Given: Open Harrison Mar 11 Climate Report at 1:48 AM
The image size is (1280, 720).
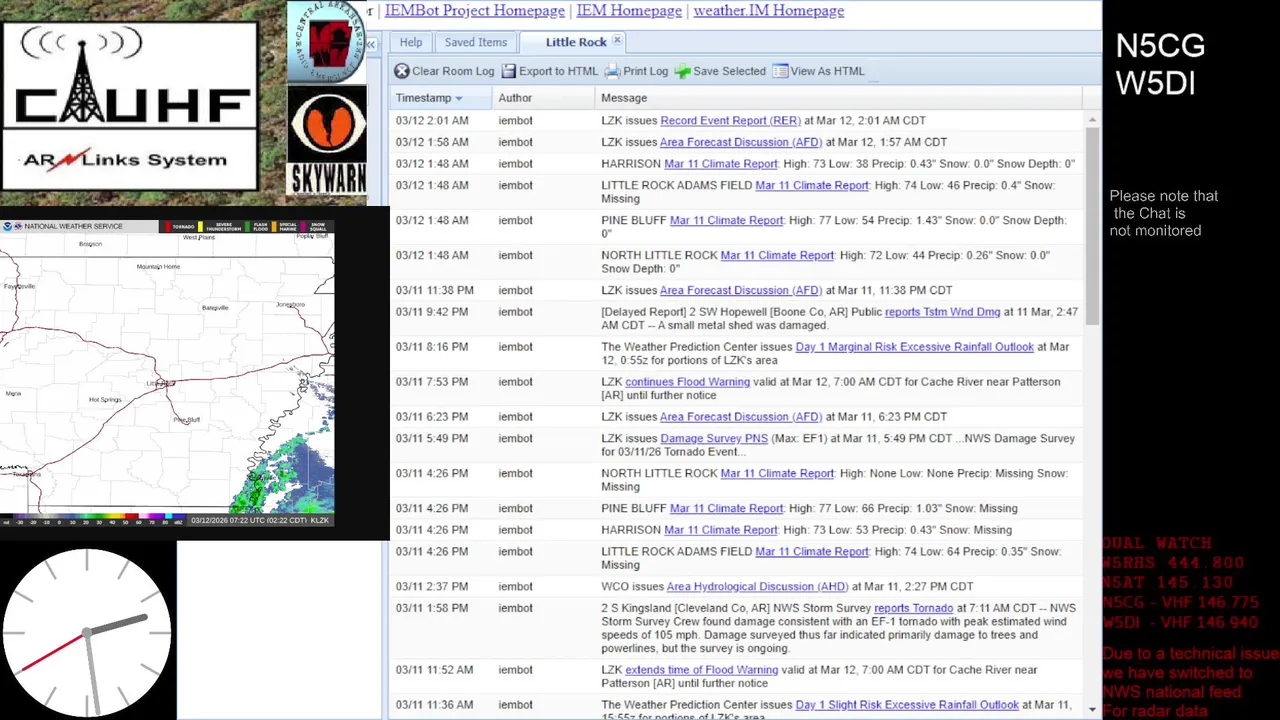Looking at the screenshot, I should point(721,164).
